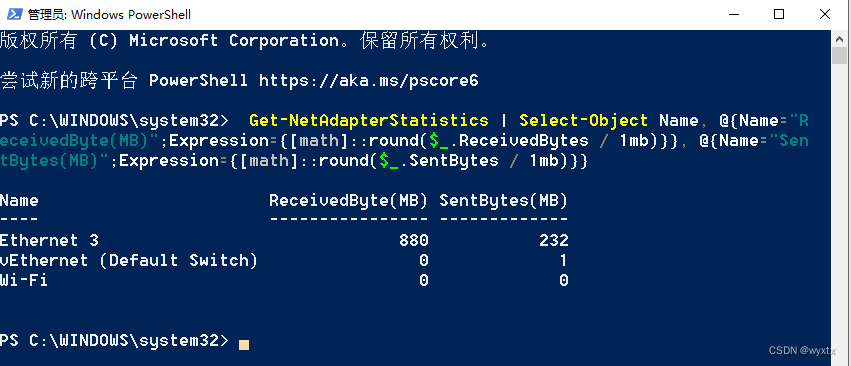851x366 pixels.
Task: Click the Wi-Fi adapter row
Action: click(284, 280)
